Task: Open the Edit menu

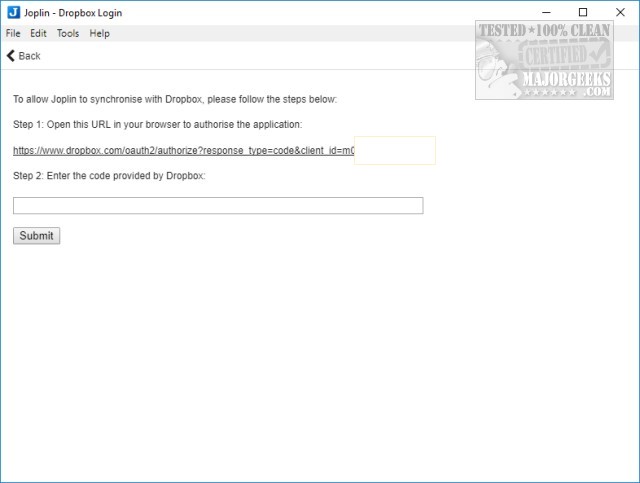Action: (x=38, y=33)
